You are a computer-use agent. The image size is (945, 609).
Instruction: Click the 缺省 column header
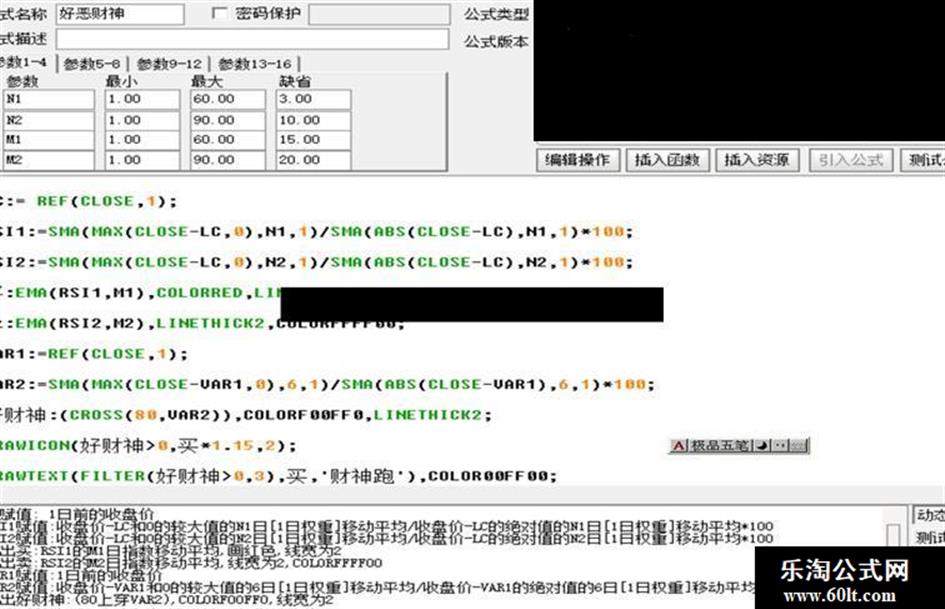pos(295,81)
